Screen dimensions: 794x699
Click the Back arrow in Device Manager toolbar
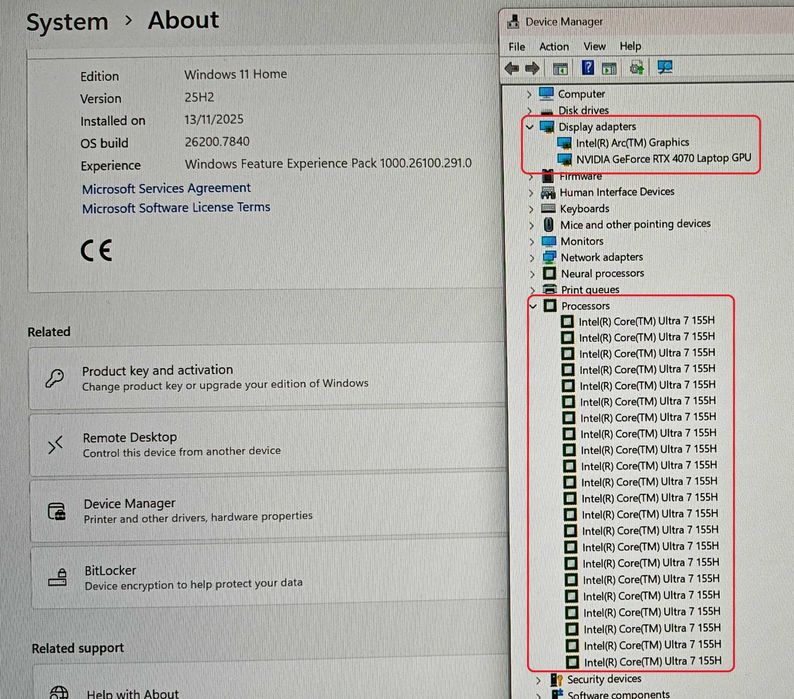(512, 68)
